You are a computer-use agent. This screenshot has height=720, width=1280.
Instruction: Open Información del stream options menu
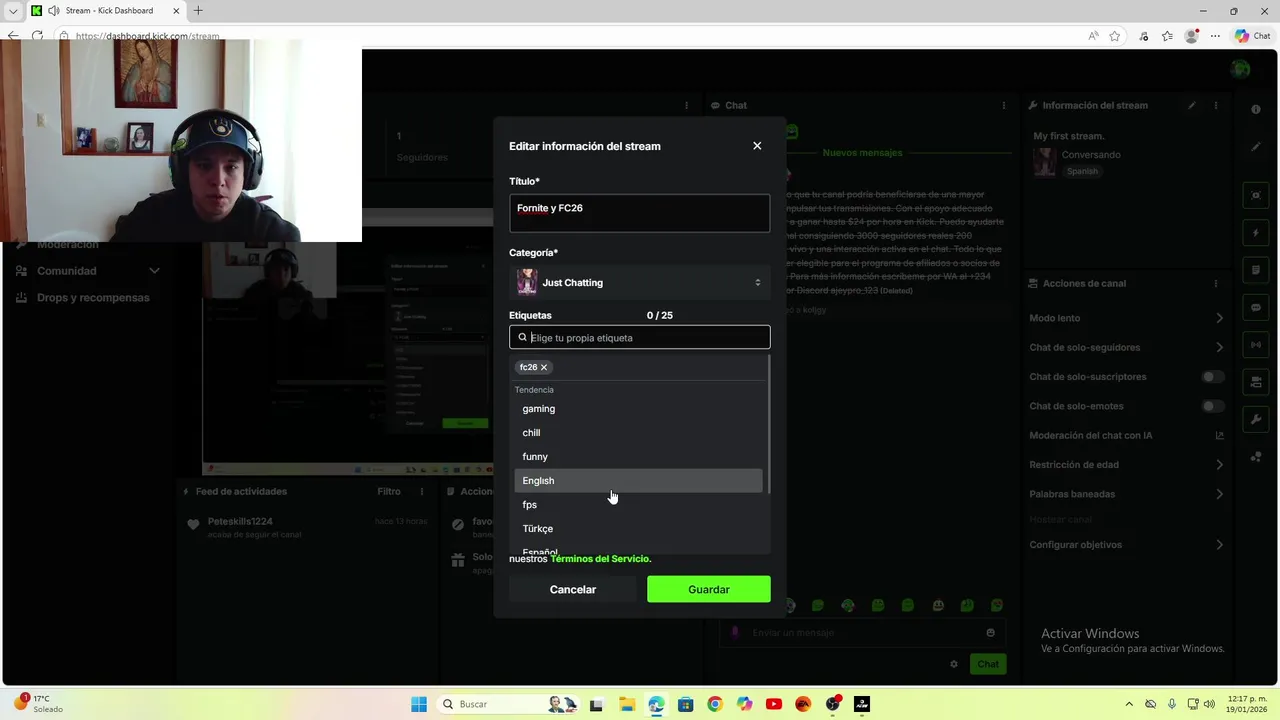1216,105
